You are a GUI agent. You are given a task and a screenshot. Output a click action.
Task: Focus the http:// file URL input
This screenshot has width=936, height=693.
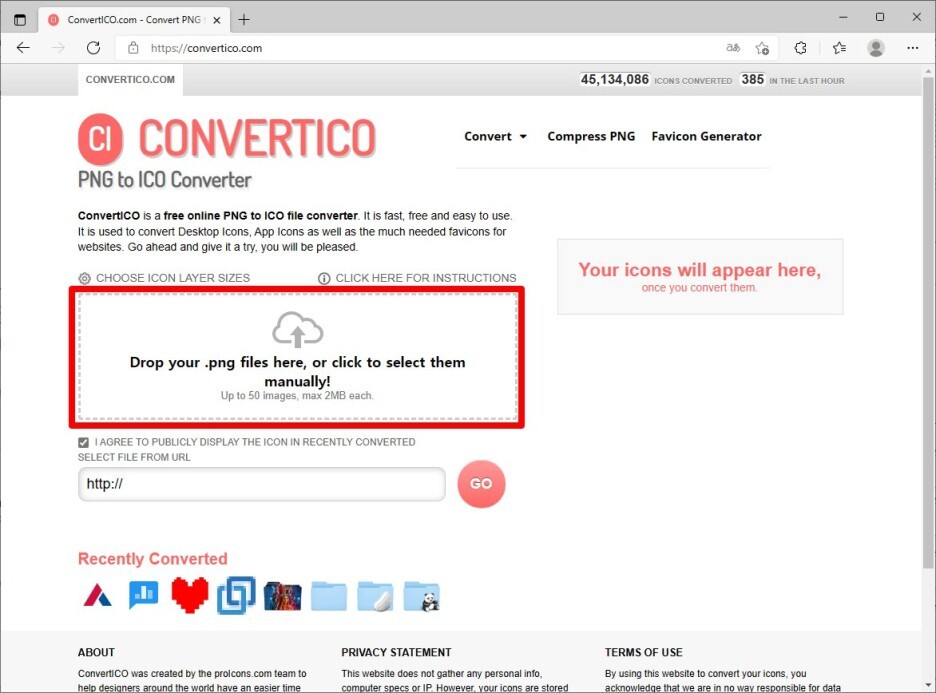point(261,484)
